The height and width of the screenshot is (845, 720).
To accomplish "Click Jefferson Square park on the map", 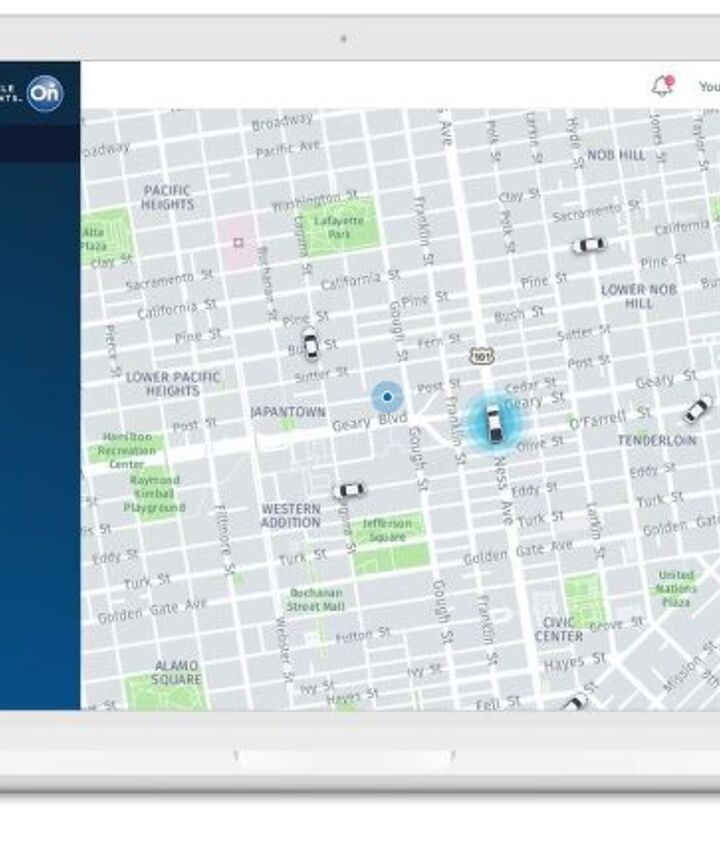I will tap(387, 531).
